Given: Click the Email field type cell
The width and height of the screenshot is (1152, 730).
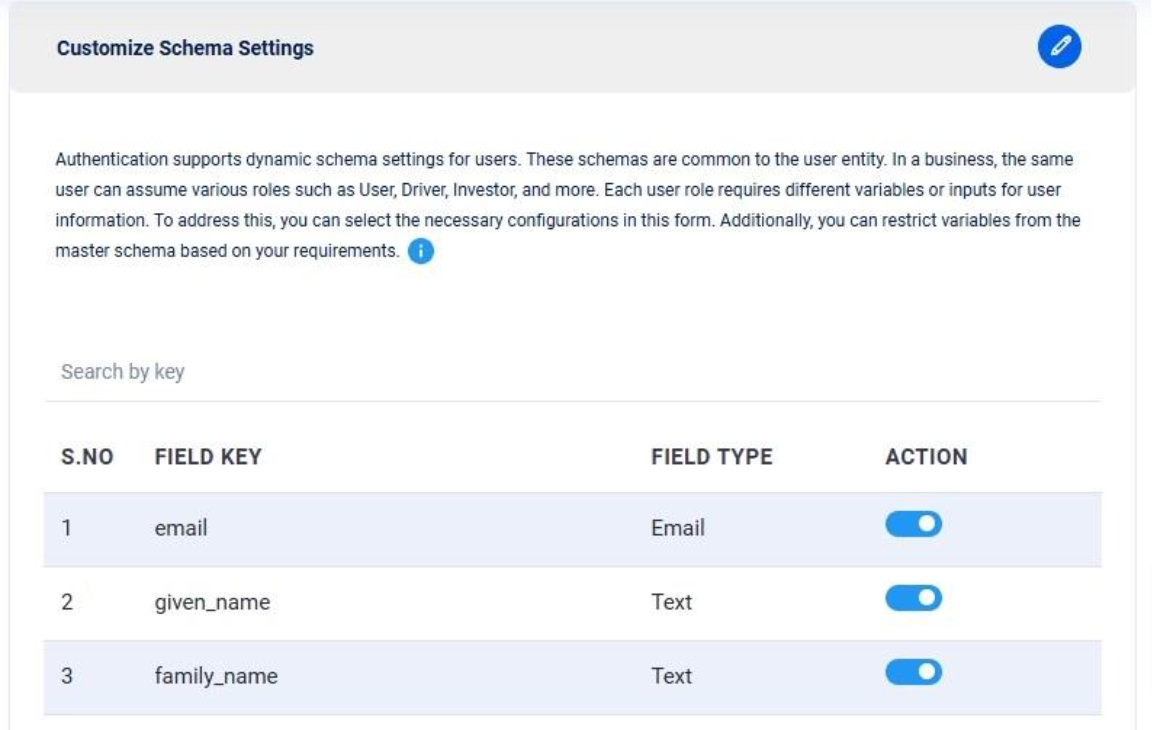Looking at the screenshot, I should pos(677,528).
